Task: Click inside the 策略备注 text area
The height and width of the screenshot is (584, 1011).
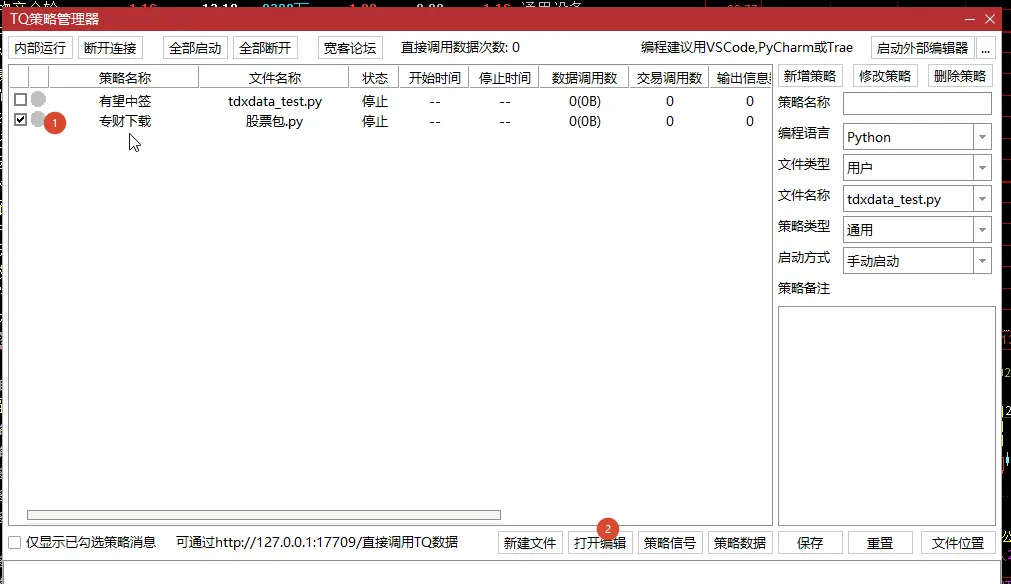Action: (x=887, y=416)
